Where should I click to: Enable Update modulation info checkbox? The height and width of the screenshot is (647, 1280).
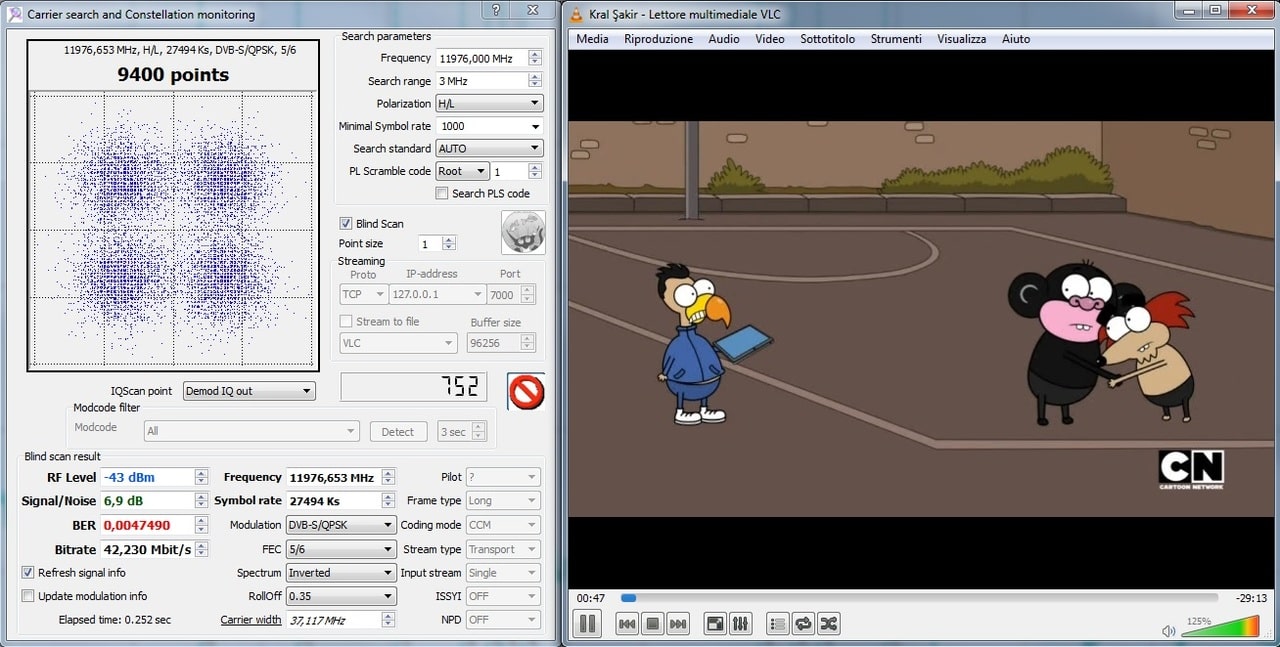click(x=28, y=596)
